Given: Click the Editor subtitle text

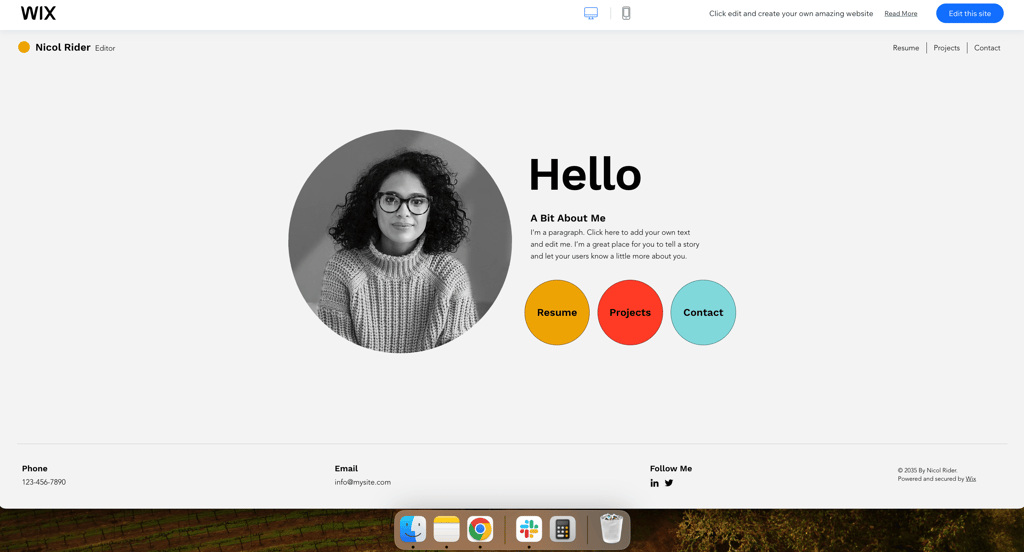Looking at the screenshot, I should (x=105, y=48).
